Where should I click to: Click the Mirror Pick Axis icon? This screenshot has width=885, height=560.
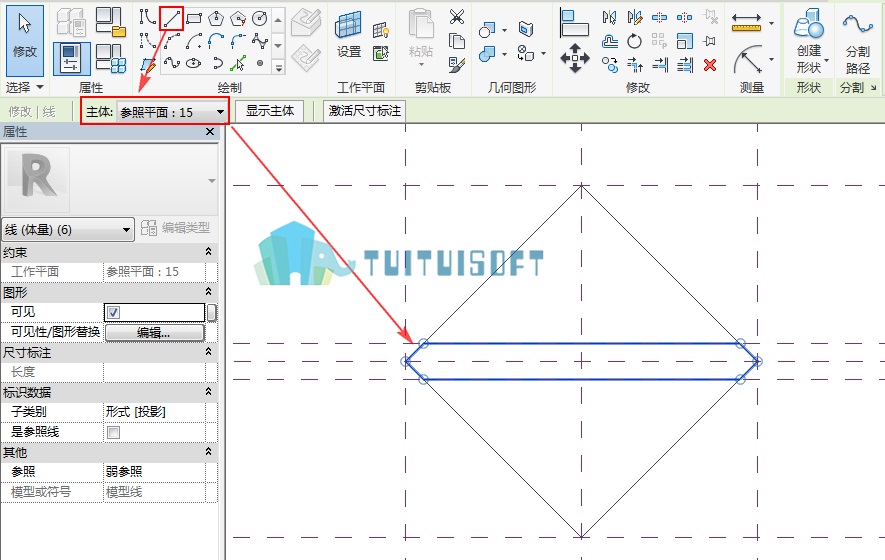[x=610, y=18]
